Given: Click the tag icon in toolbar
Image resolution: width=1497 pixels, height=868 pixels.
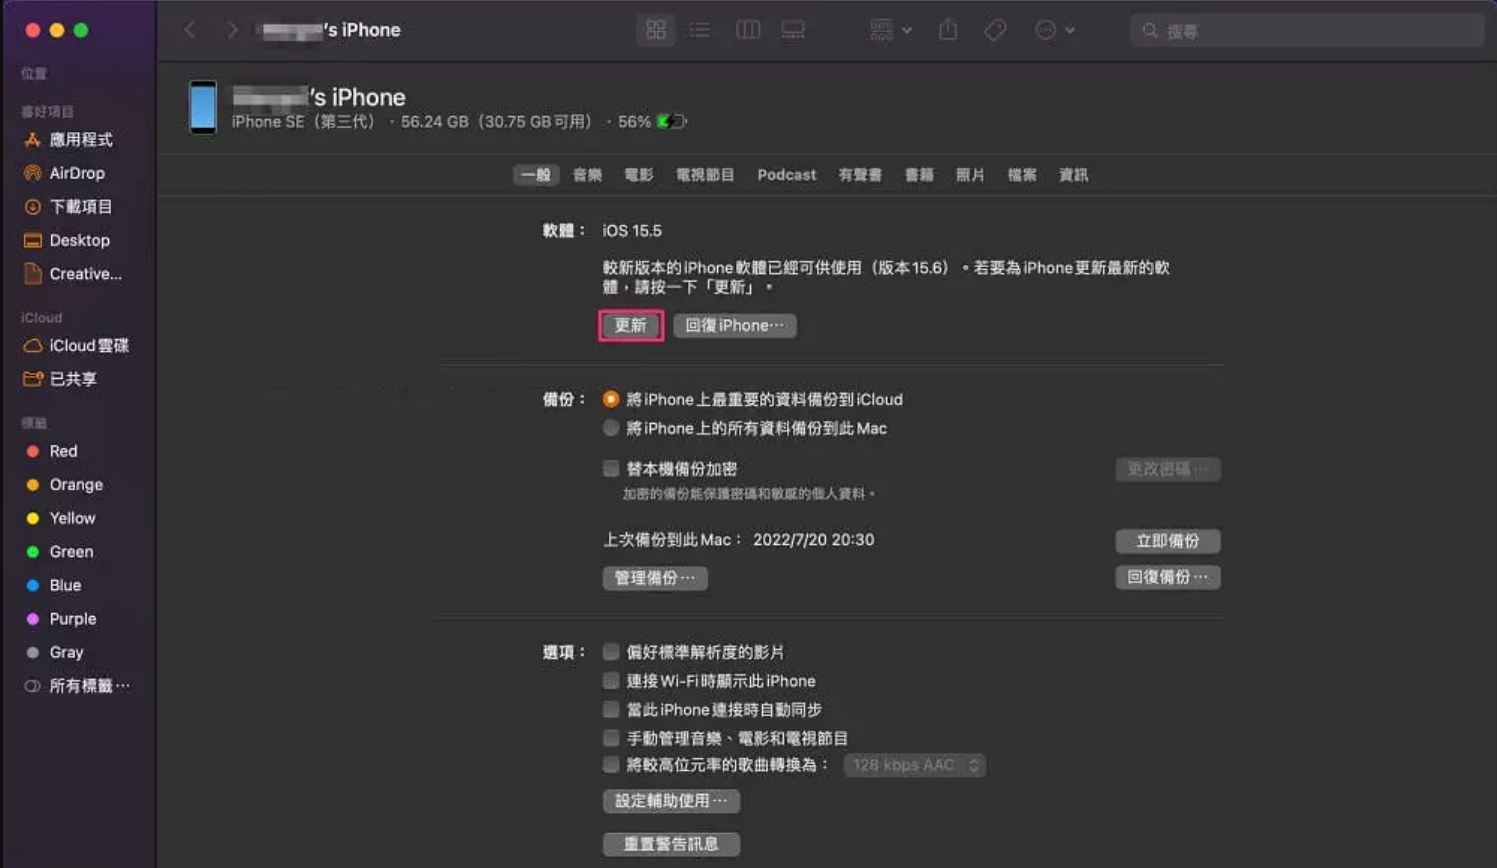Looking at the screenshot, I should pos(995,30).
